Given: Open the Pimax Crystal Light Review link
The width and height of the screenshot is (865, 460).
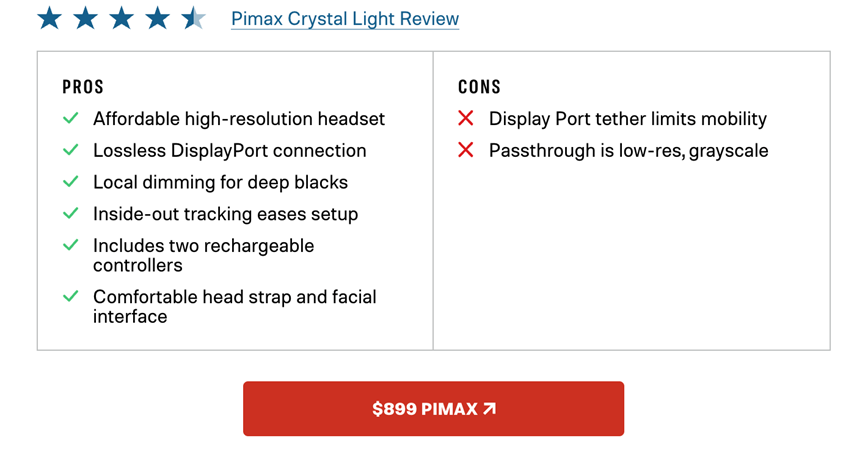Looking at the screenshot, I should [x=345, y=19].
